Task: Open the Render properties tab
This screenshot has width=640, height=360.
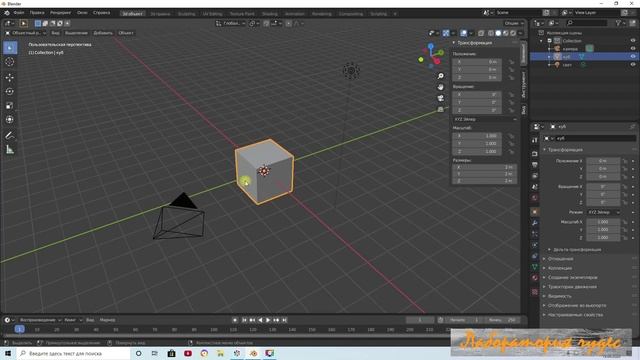Action: 535,154
